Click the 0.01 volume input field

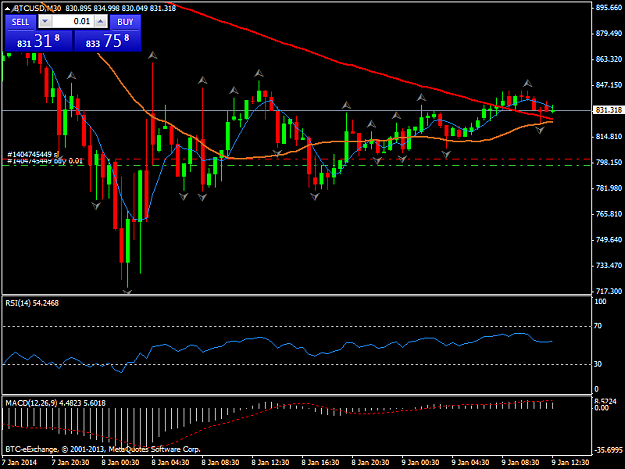[73, 22]
